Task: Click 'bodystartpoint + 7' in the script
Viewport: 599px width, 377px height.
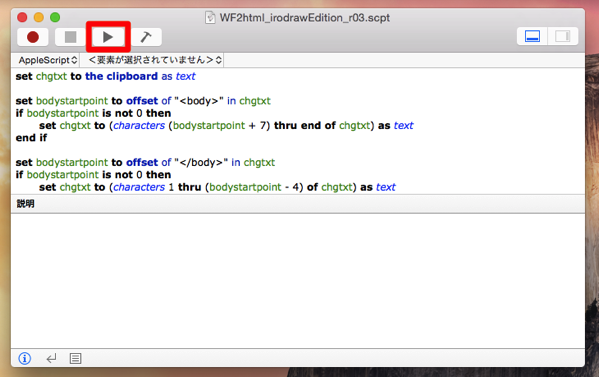Action: (219, 126)
